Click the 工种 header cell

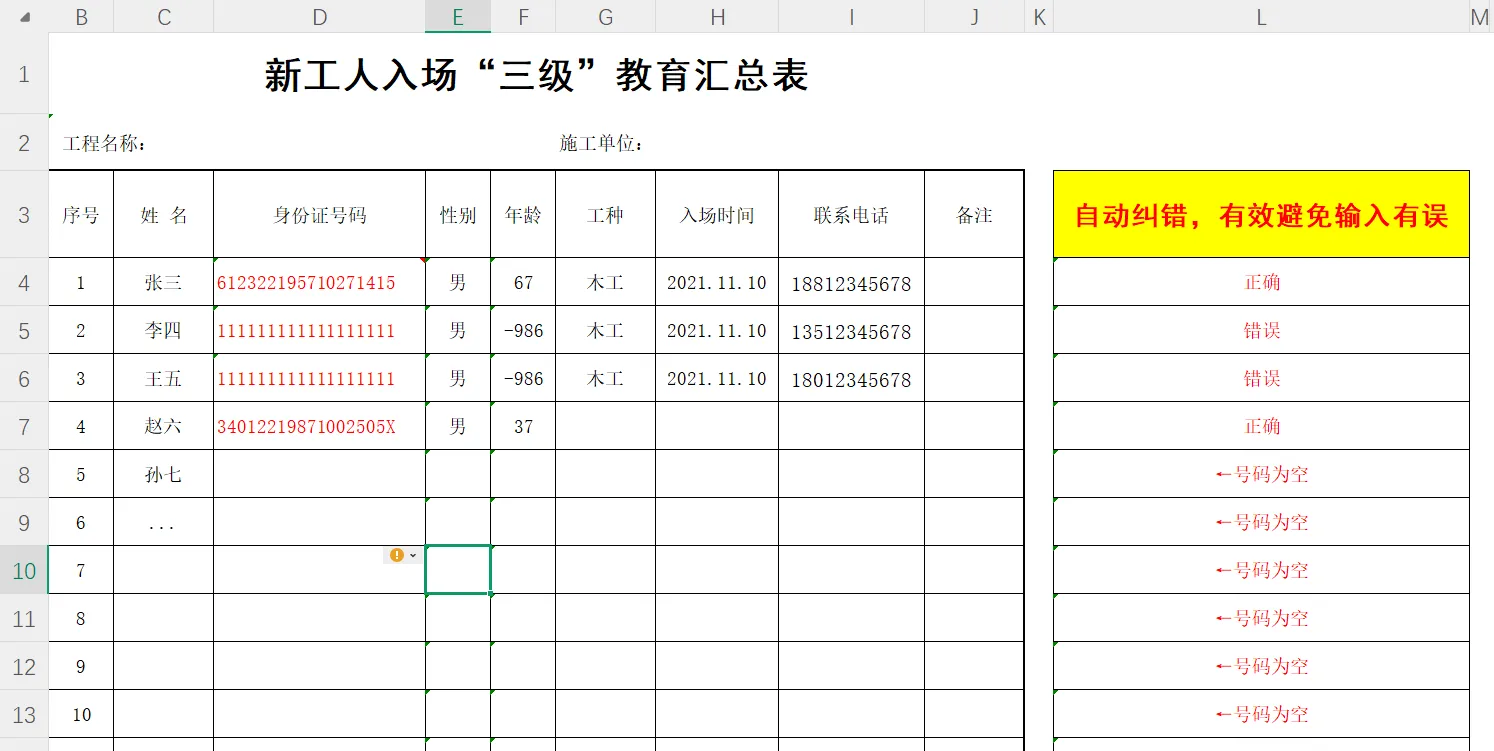(x=606, y=215)
